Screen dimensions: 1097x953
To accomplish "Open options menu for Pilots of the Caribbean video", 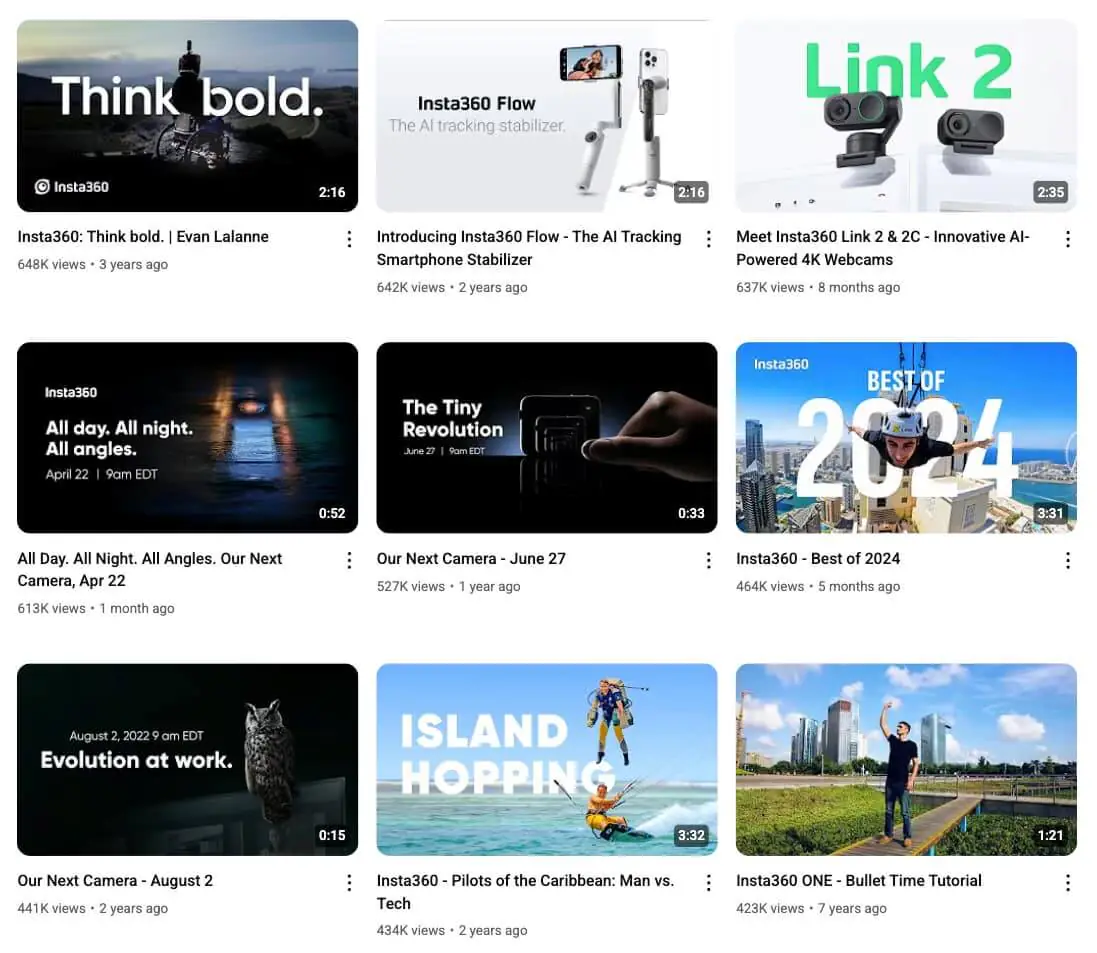I will pos(709,883).
